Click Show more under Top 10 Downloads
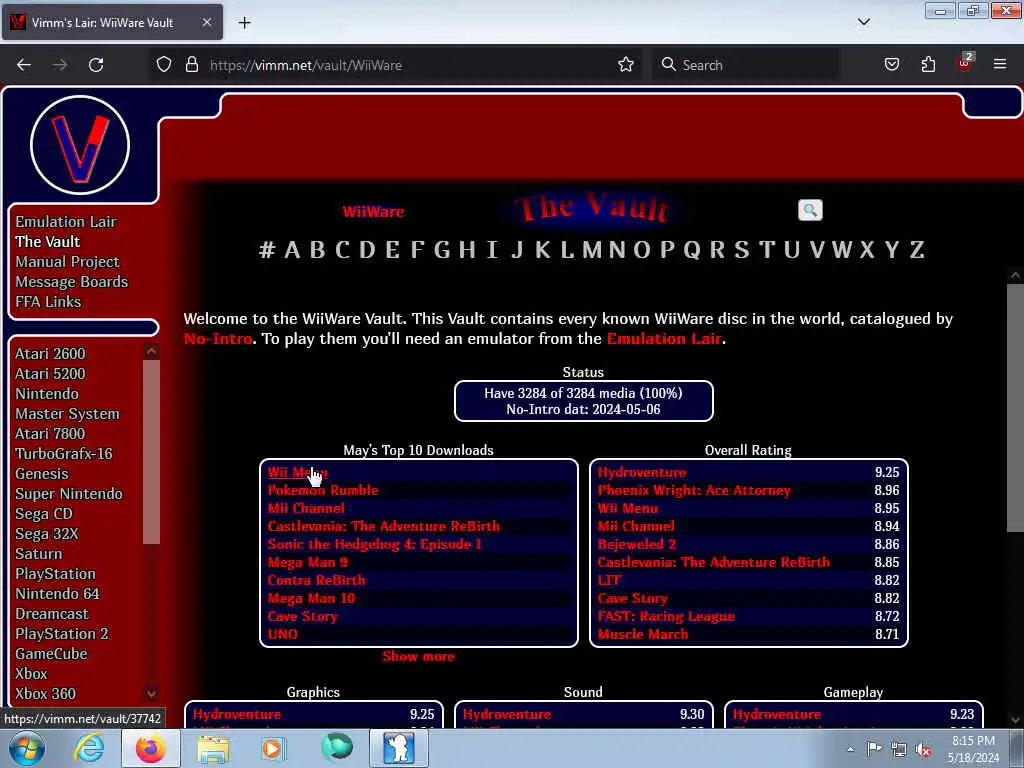 (x=419, y=656)
